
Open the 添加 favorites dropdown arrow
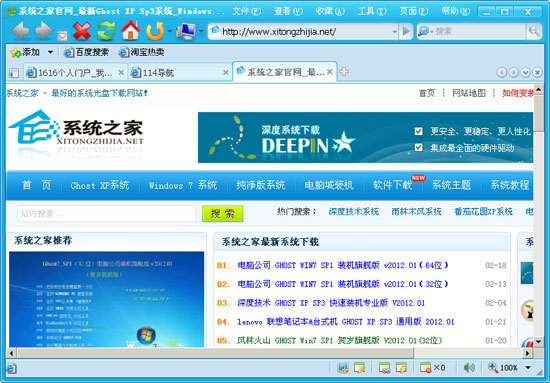tap(50, 53)
